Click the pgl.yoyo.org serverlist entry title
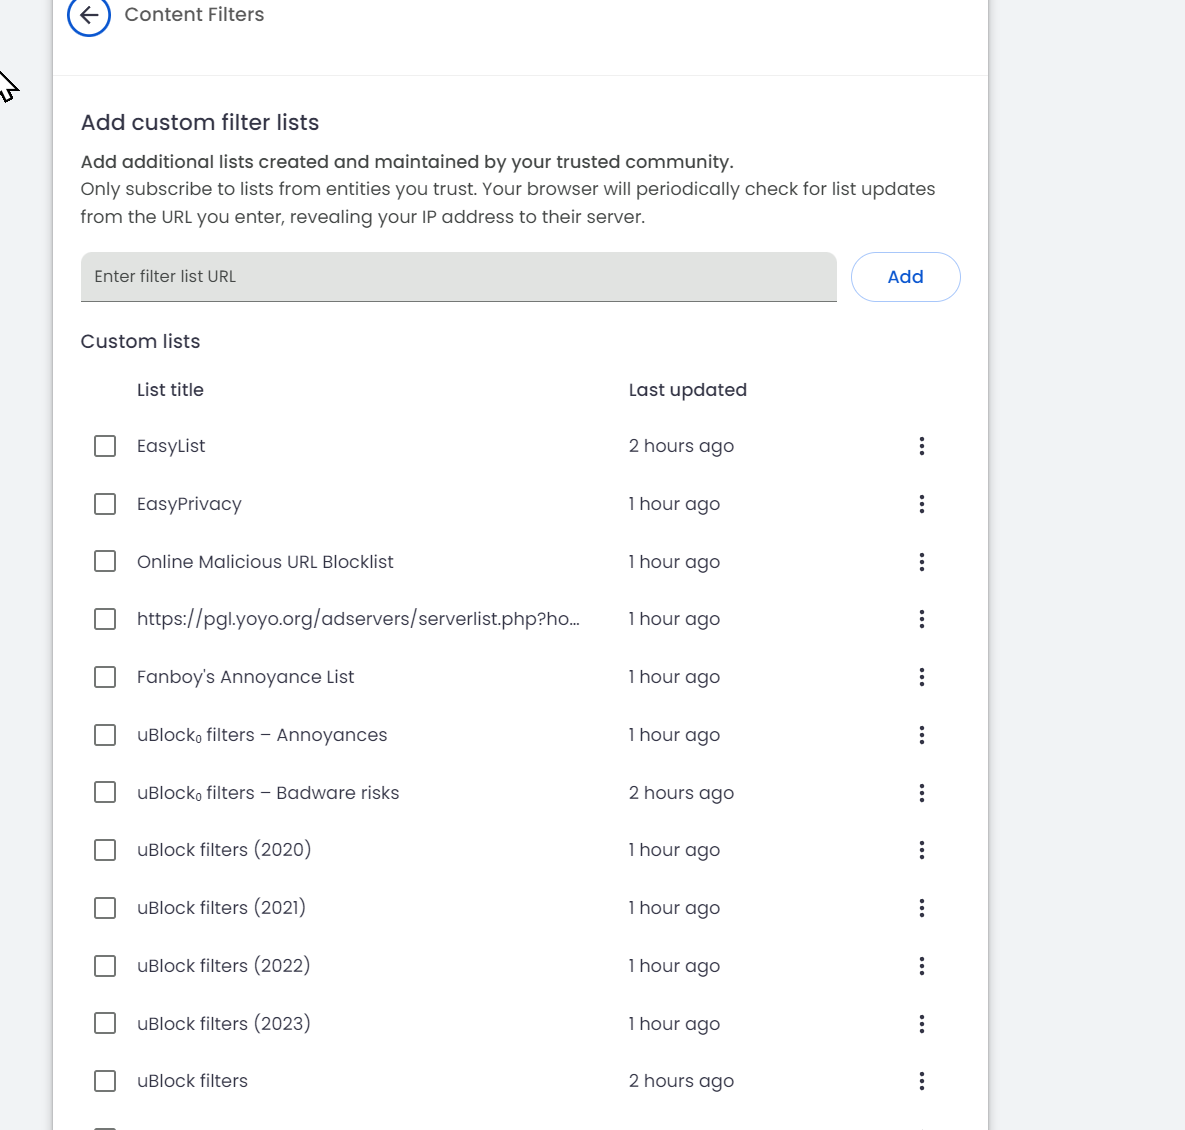Image resolution: width=1185 pixels, height=1130 pixels. (358, 619)
